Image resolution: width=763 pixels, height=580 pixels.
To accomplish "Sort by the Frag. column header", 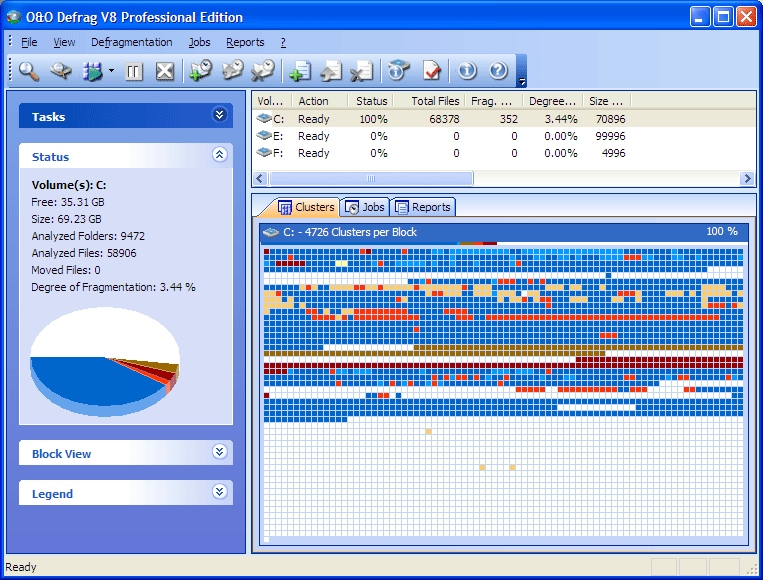I will (x=494, y=101).
